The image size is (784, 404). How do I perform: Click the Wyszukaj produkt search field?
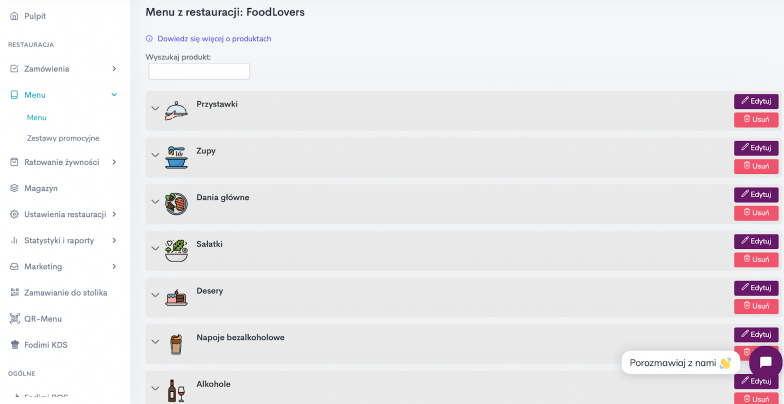point(199,72)
